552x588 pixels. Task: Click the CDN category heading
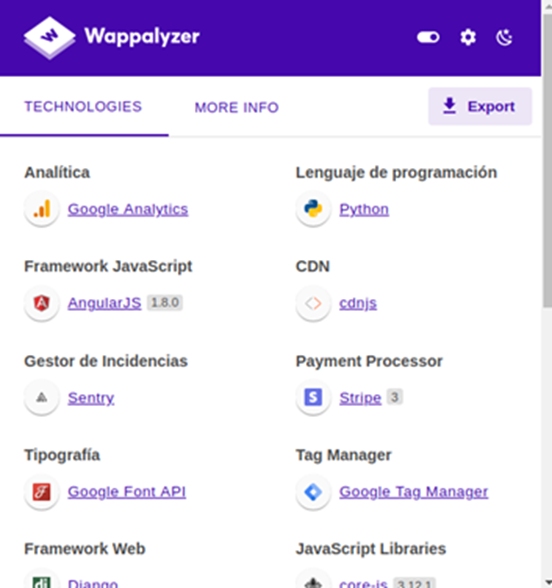click(x=313, y=266)
